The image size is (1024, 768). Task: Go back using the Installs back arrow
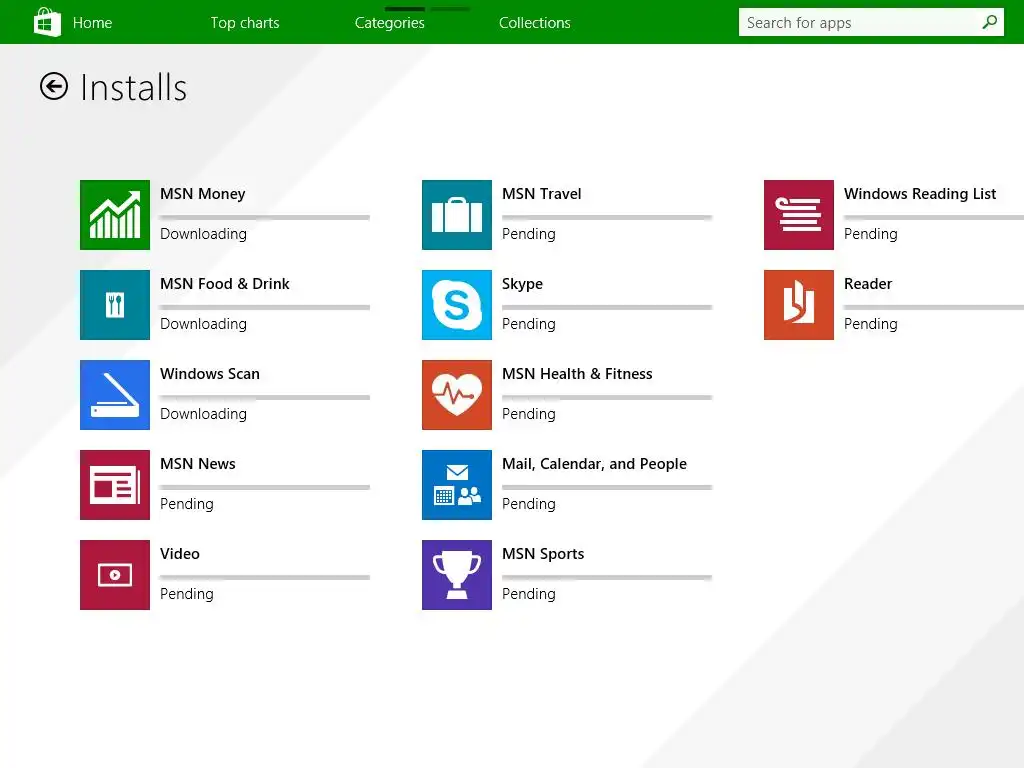point(54,86)
